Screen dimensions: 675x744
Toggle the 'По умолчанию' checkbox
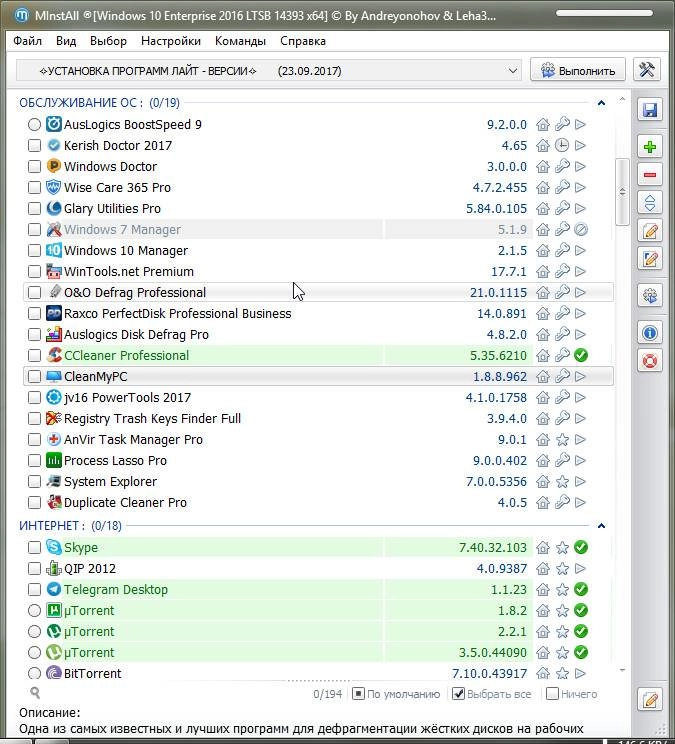(358, 694)
